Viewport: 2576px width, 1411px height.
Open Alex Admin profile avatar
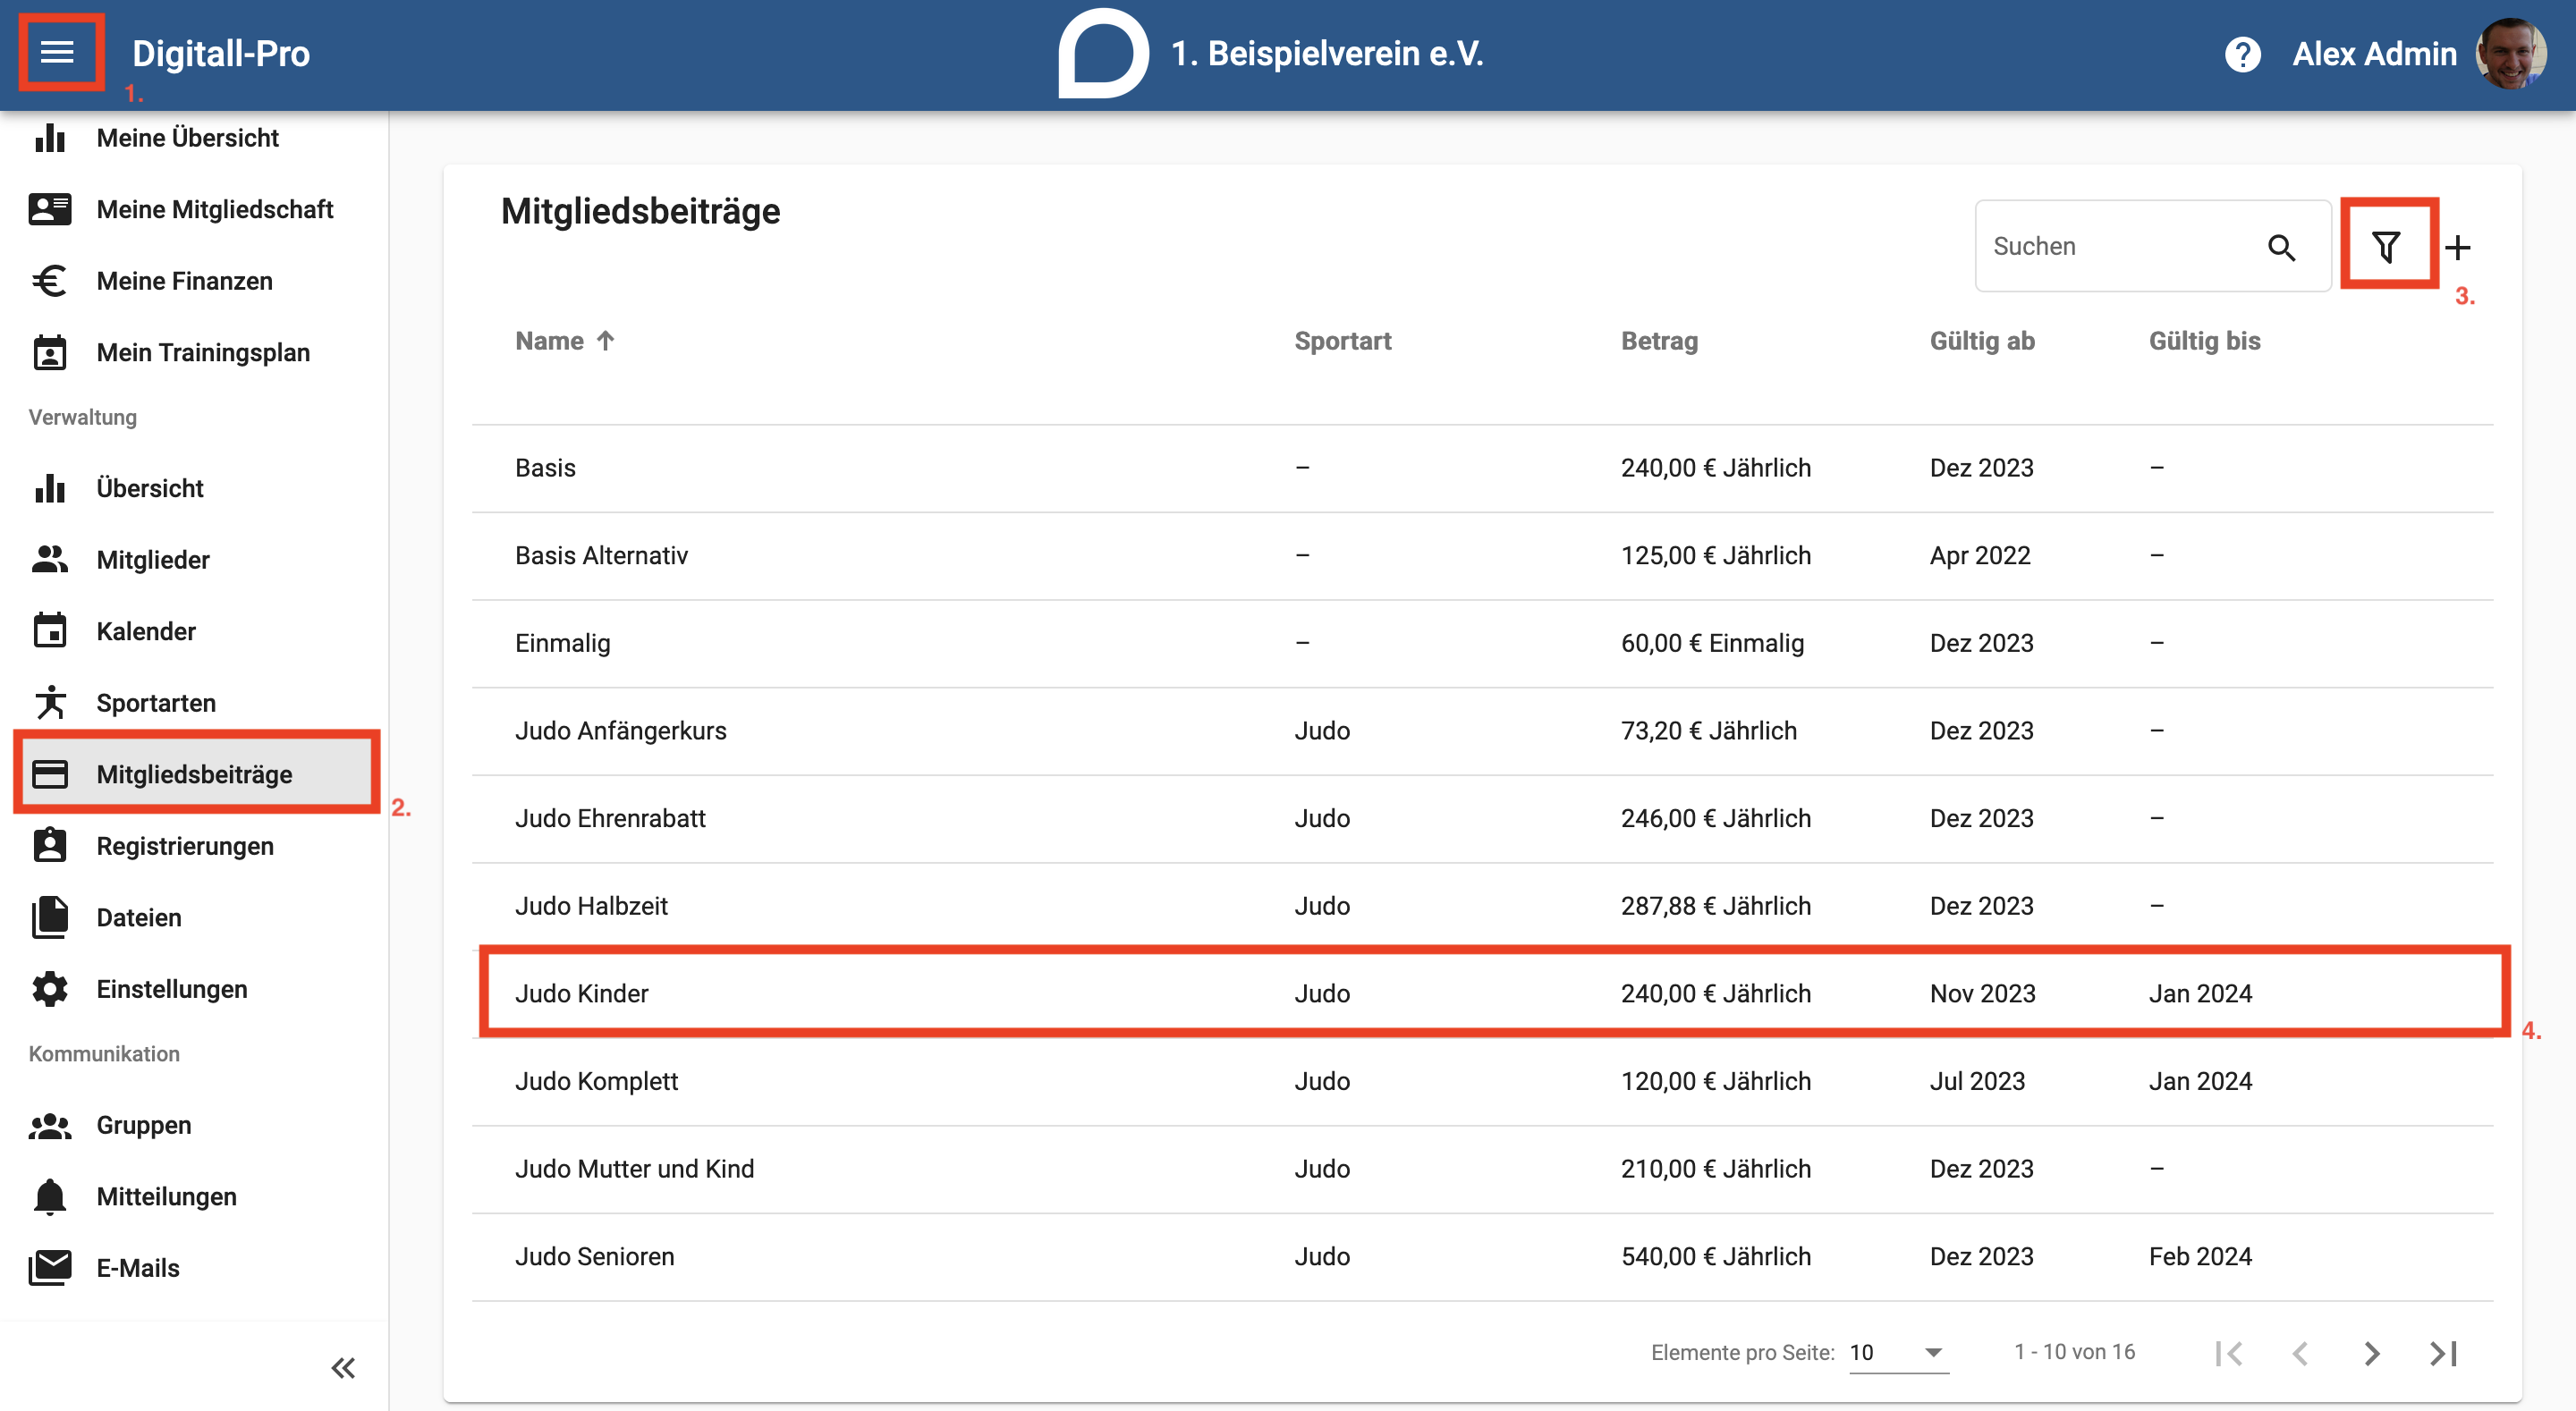(x=2510, y=54)
